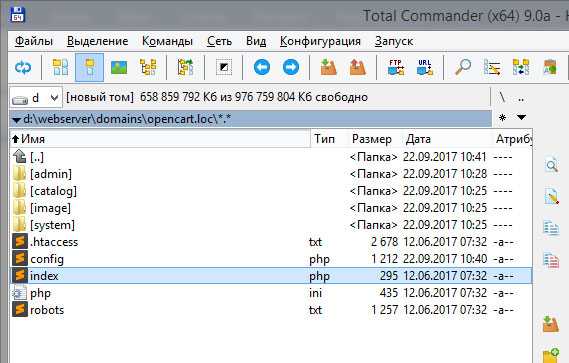The height and width of the screenshot is (363, 569).
Task: Click the Sublime icon next to robots
Action: pos(20,310)
